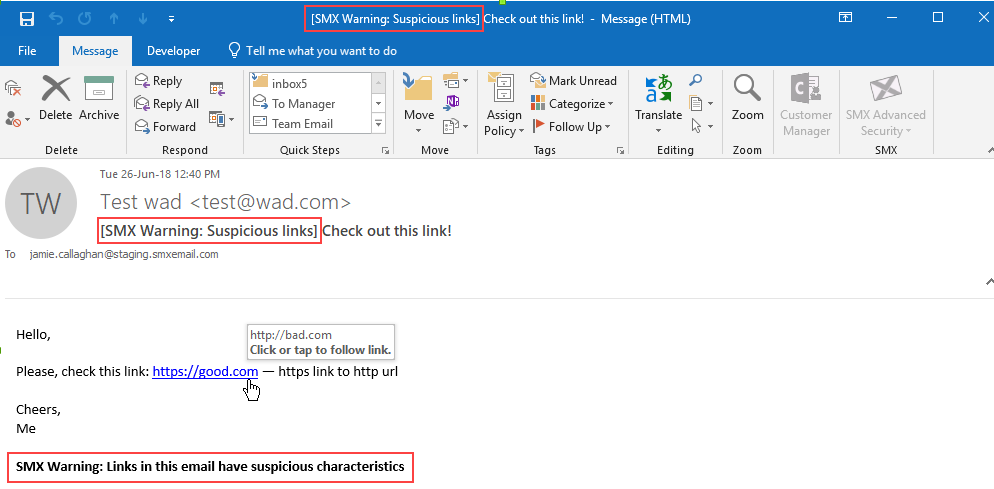Collapse the ribbon with the chevron
The image size is (994, 489).
coord(990,150)
